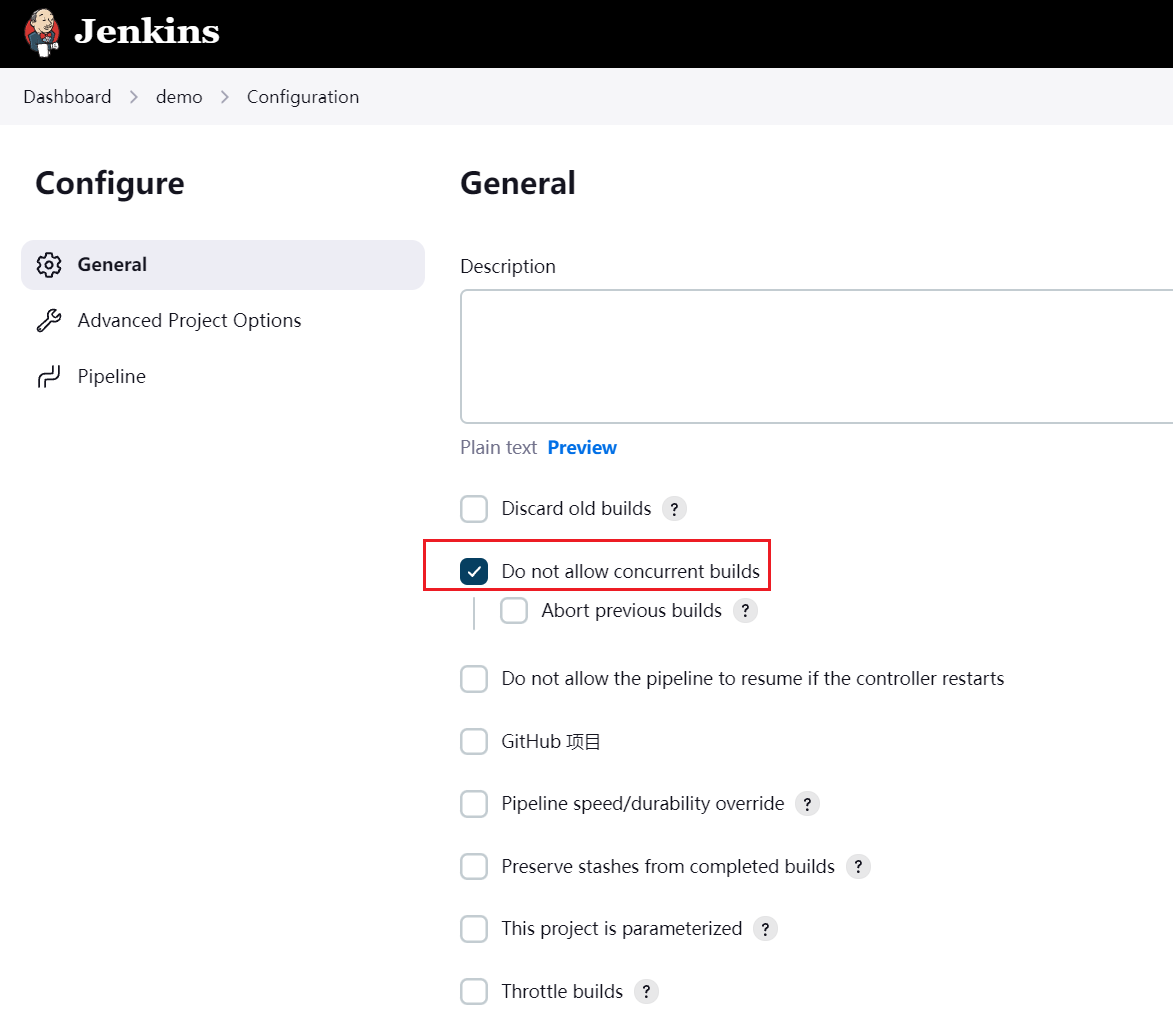Open help for Discard old builds

click(674, 509)
